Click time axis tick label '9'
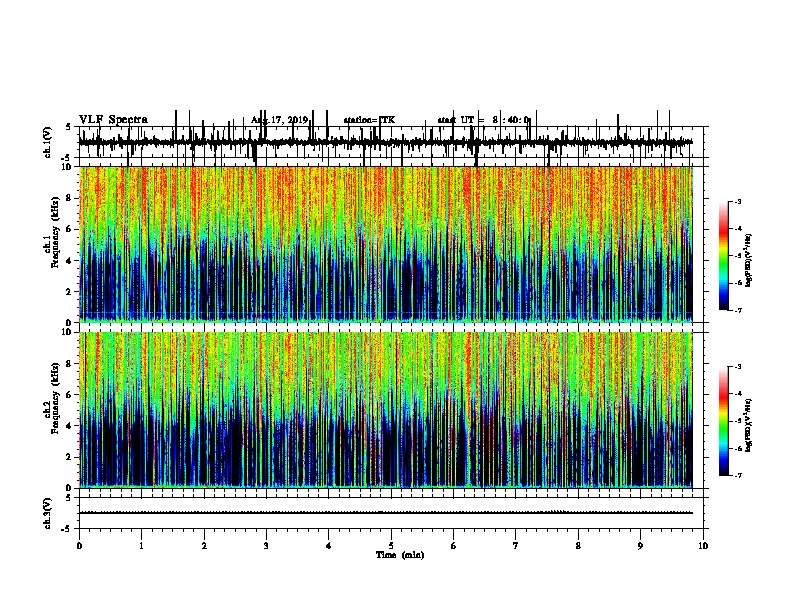The width and height of the screenshot is (792, 612). click(x=640, y=546)
